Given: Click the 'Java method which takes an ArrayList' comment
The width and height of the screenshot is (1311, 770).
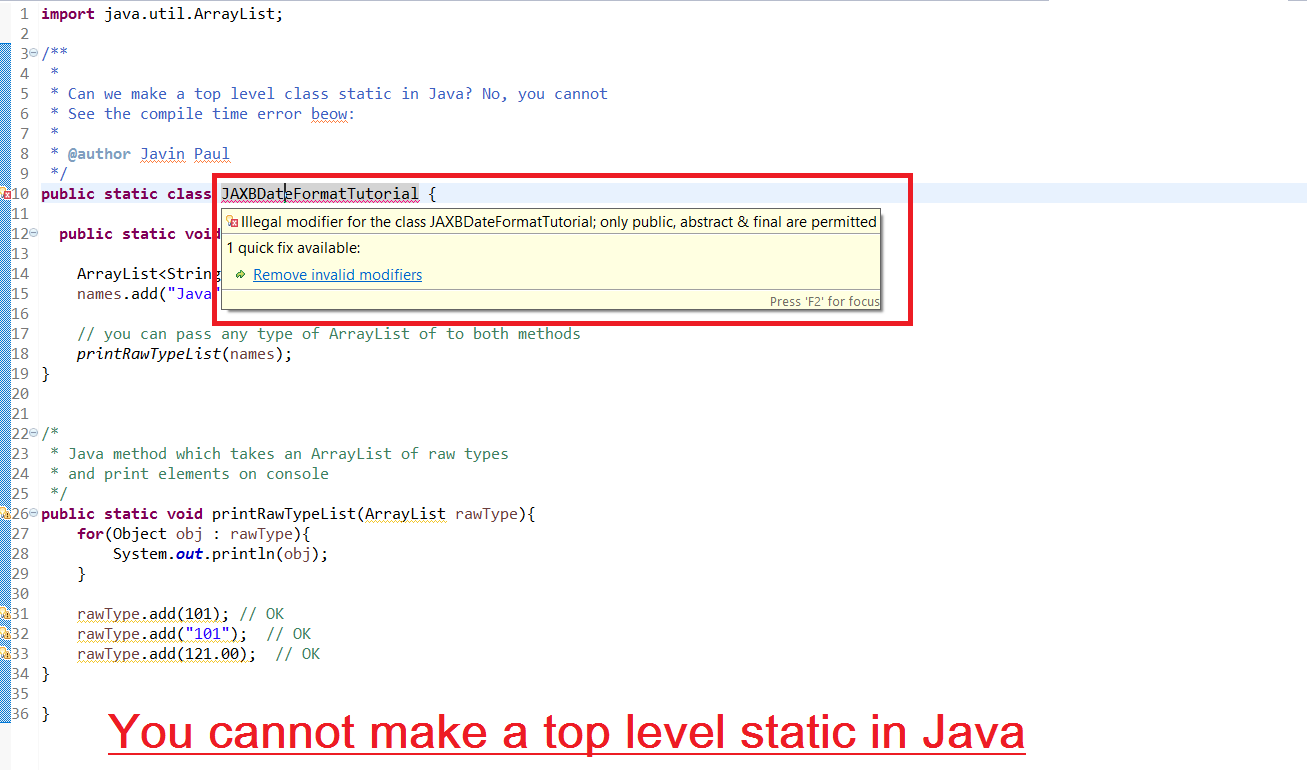Looking at the screenshot, I should (x=288, y=454).
